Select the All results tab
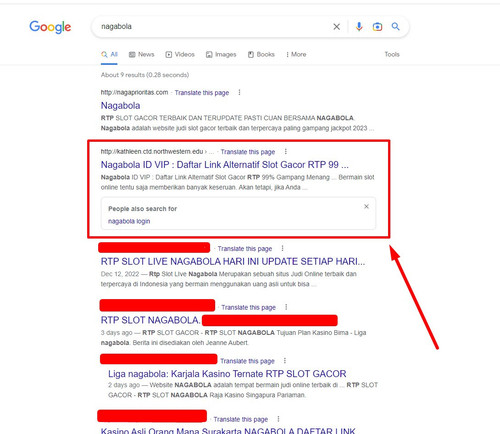Viewport: 500px width, 434px height. pyautogui.click(x=109, y=54)
